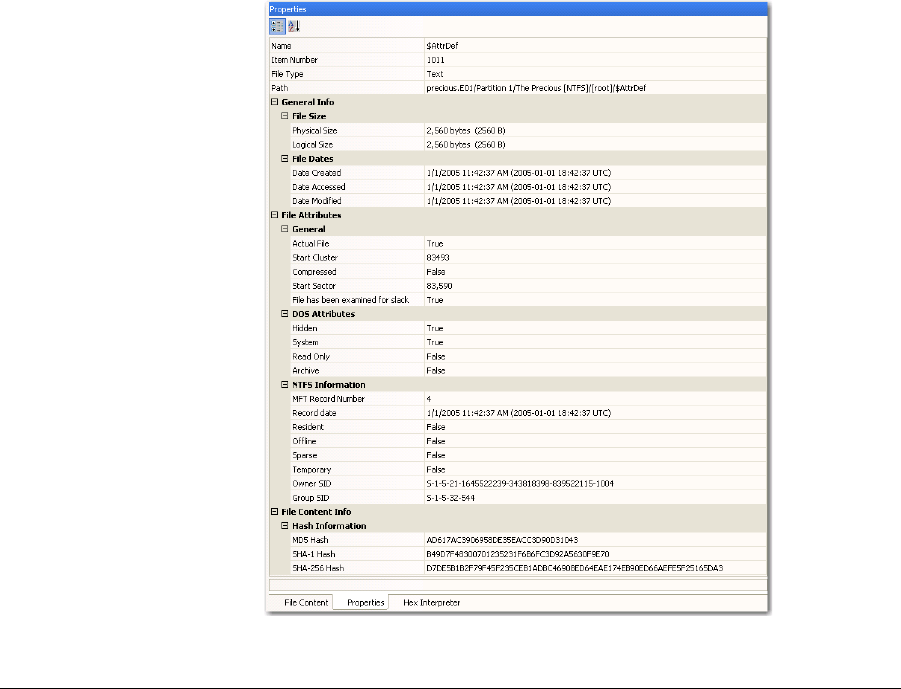
Task: Click the File Type value Text
Action: coord(435,74)
